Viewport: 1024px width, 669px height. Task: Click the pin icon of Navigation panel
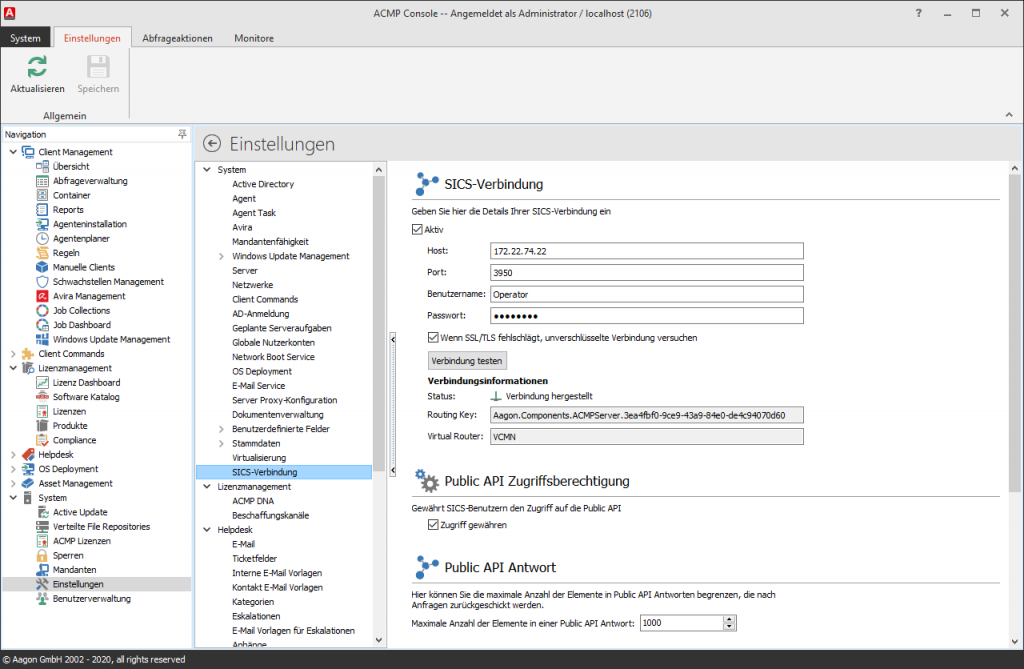[182, 134]
